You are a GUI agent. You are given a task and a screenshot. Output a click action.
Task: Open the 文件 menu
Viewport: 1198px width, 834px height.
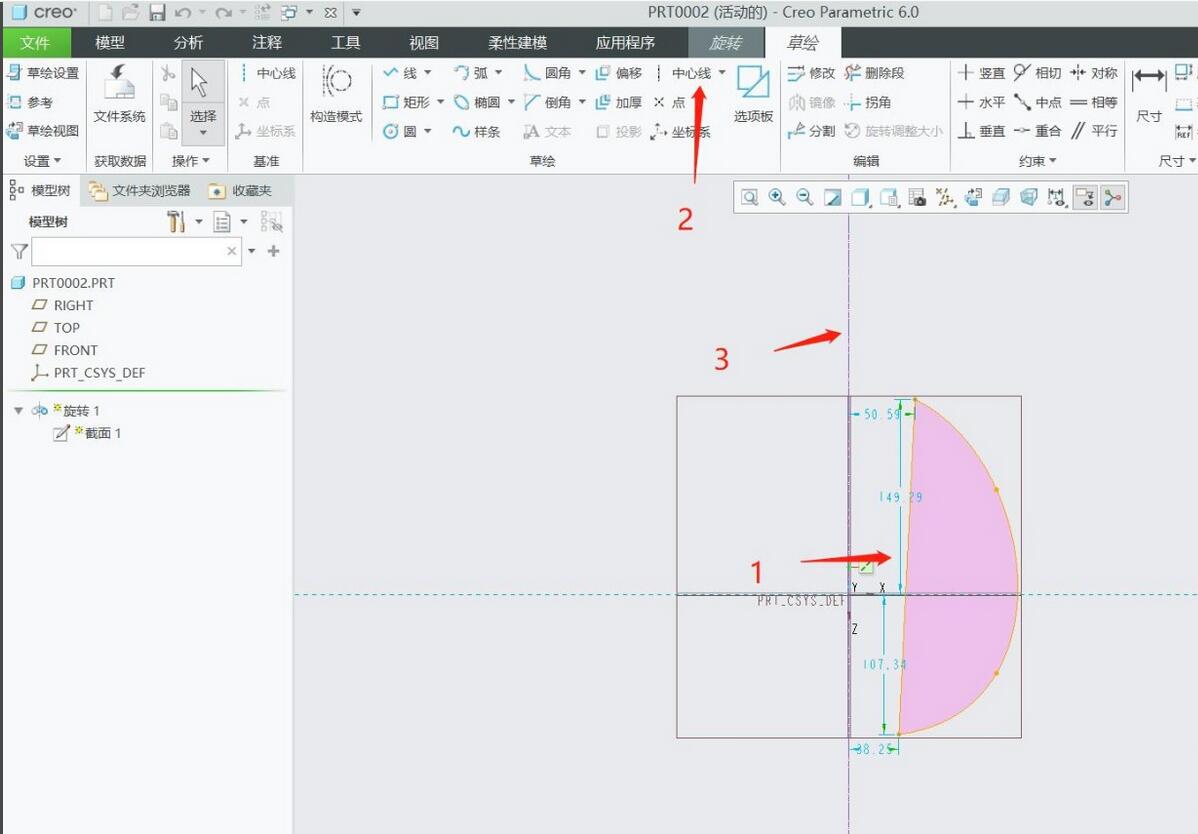[35, 43]
